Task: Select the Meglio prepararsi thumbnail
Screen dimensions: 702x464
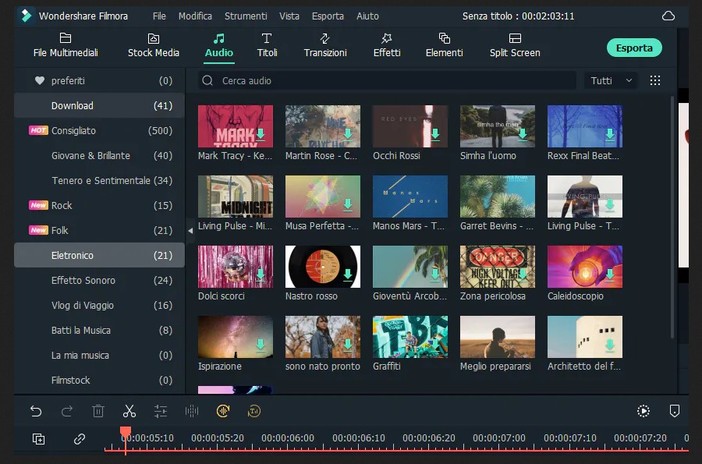Action: pyautogui.click(x=497, y=337)
